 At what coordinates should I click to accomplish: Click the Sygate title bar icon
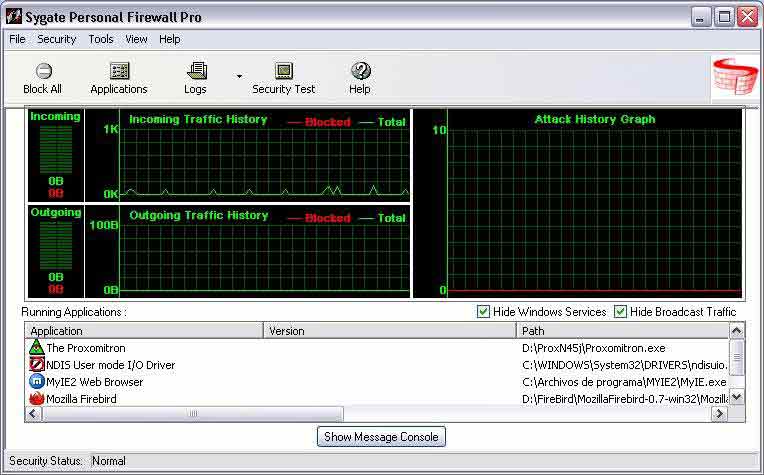[14, 17]
